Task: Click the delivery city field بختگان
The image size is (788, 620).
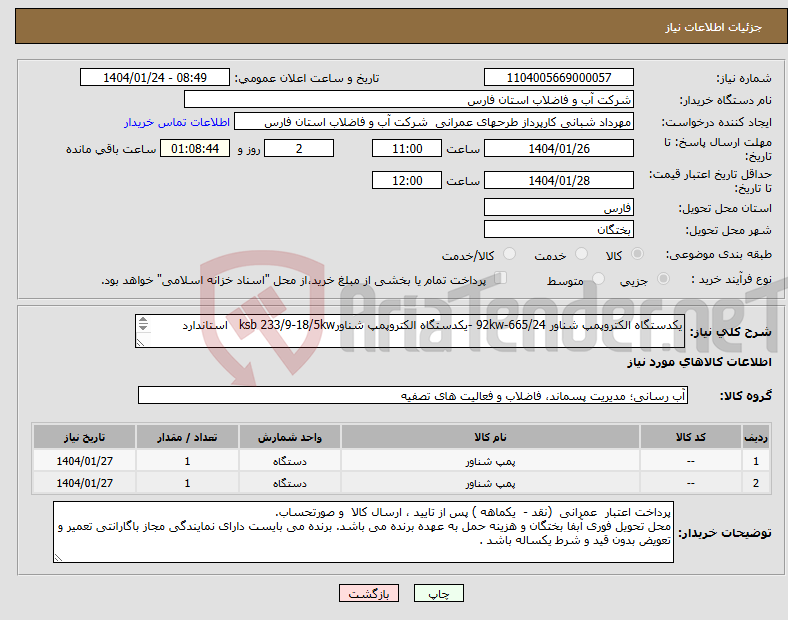Action: (x=558, y=230)
